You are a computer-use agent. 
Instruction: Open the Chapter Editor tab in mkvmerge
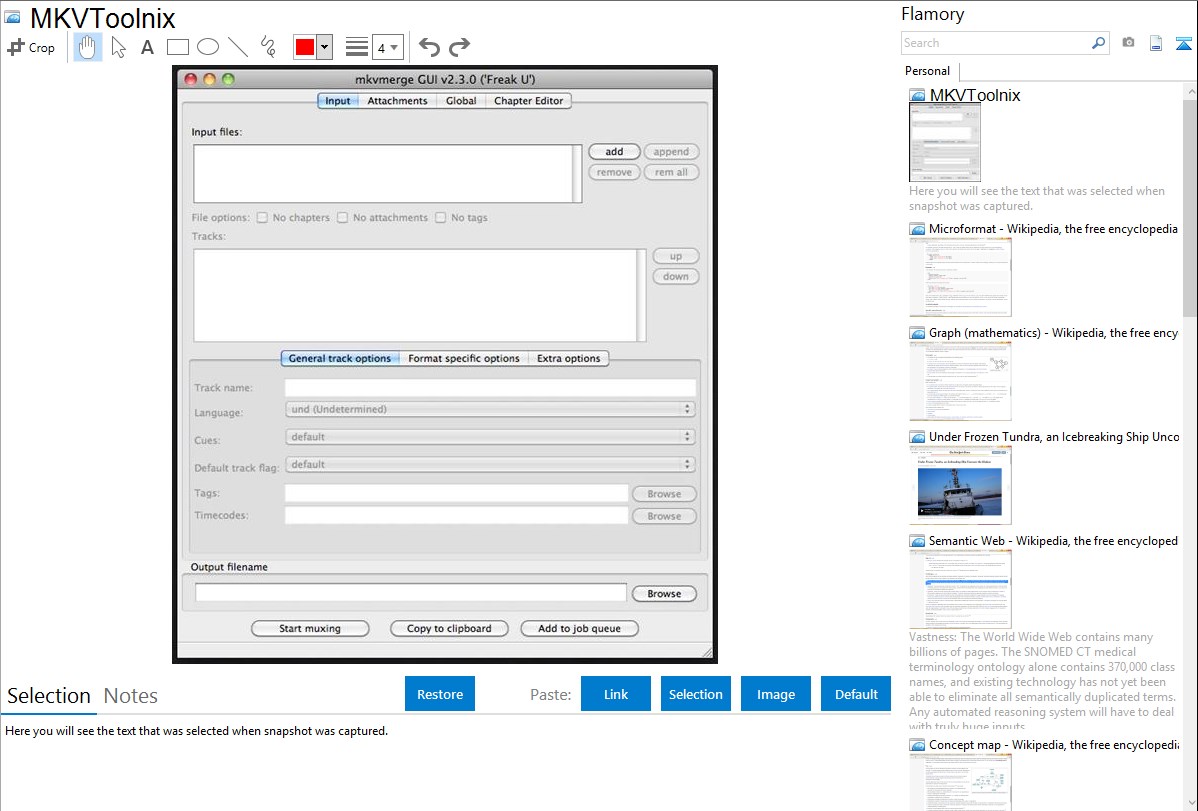coord(529,101)
